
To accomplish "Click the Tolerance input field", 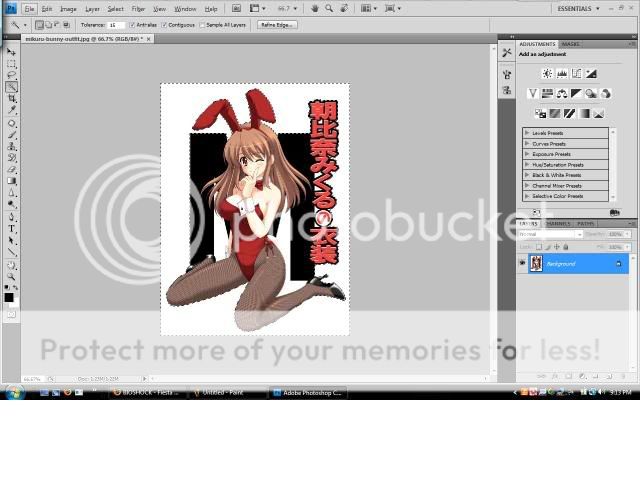I will (x=116, y=25).
